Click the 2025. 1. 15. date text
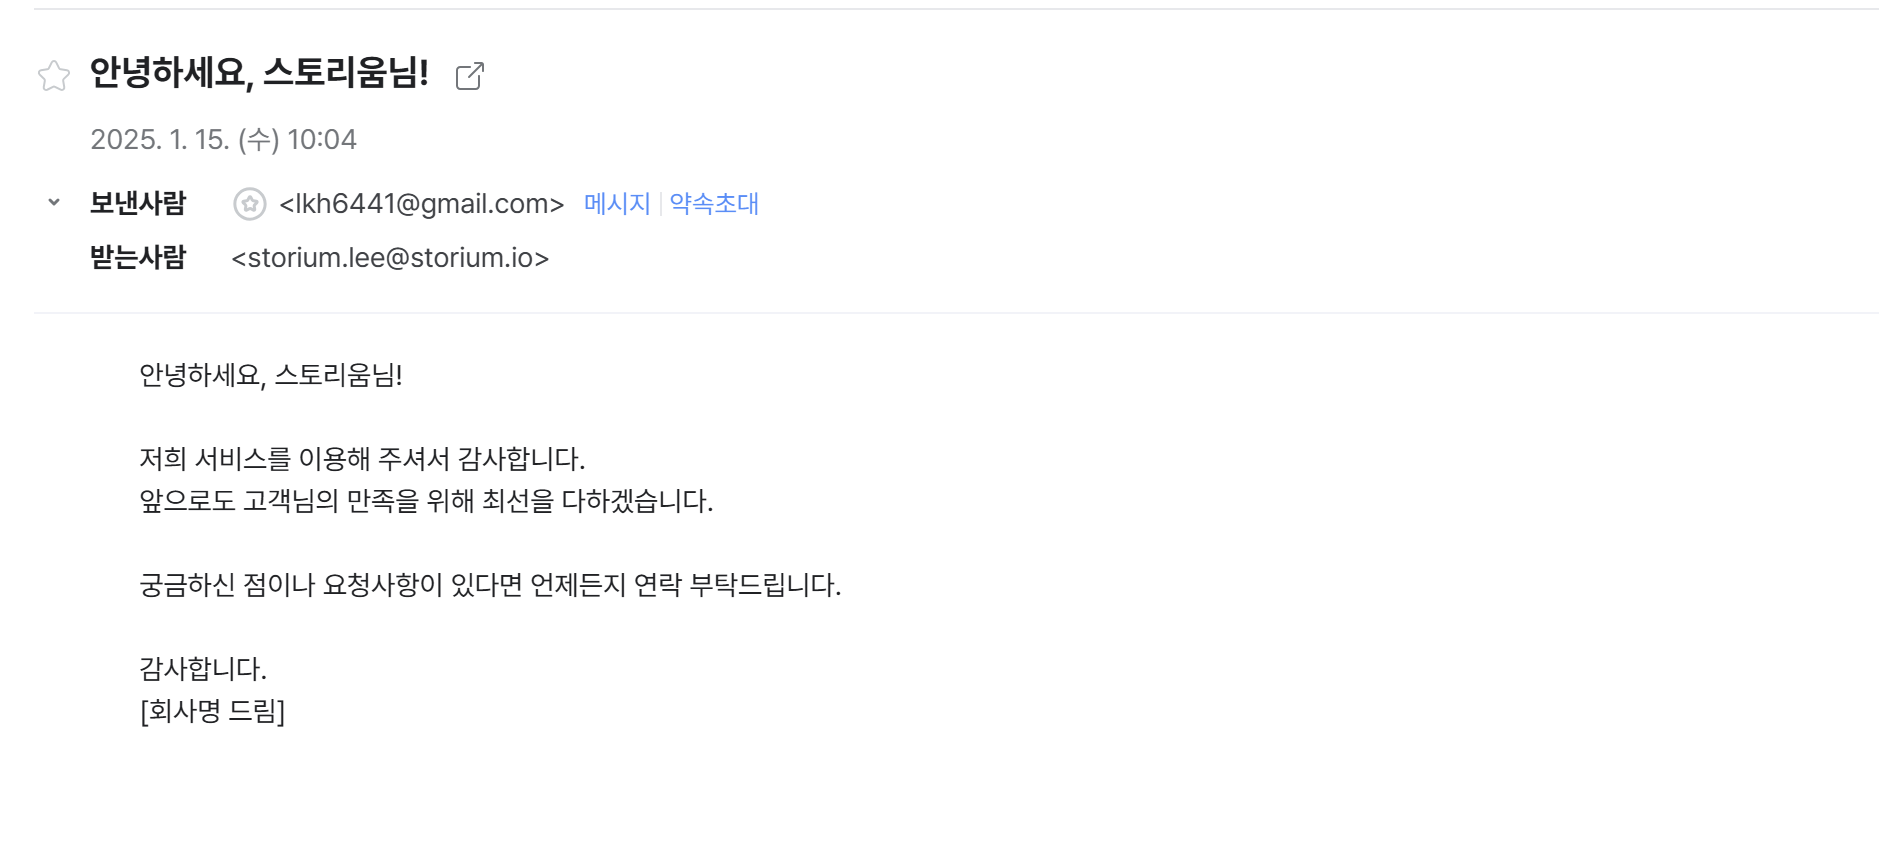 (x=160, y=139)
